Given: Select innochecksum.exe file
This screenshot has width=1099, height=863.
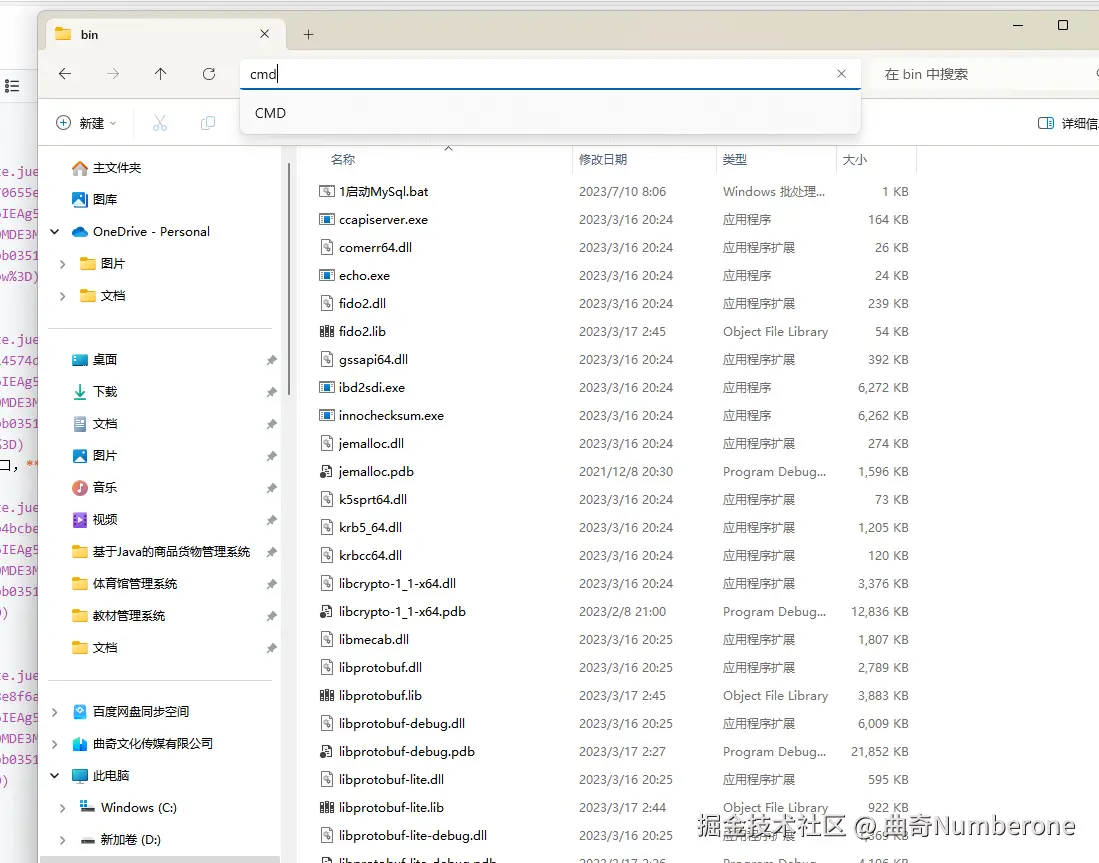Looking at the screenshot, I should pos(391,416).
